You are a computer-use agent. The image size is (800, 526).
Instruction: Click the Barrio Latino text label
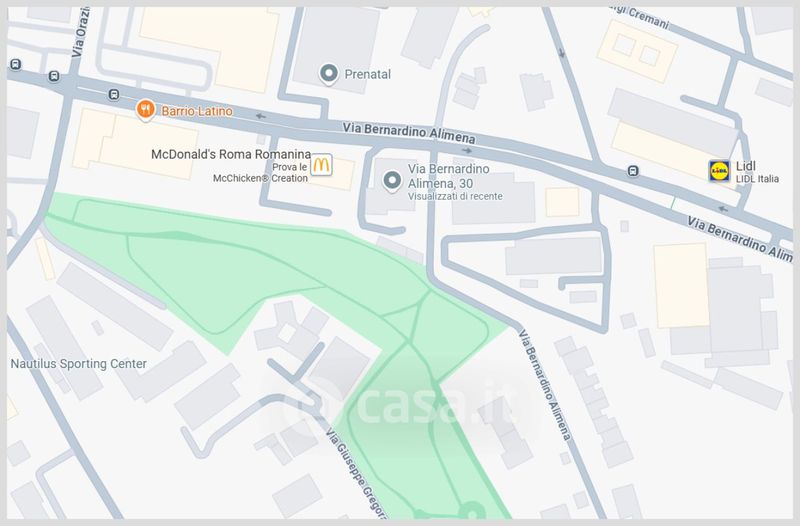197,111
